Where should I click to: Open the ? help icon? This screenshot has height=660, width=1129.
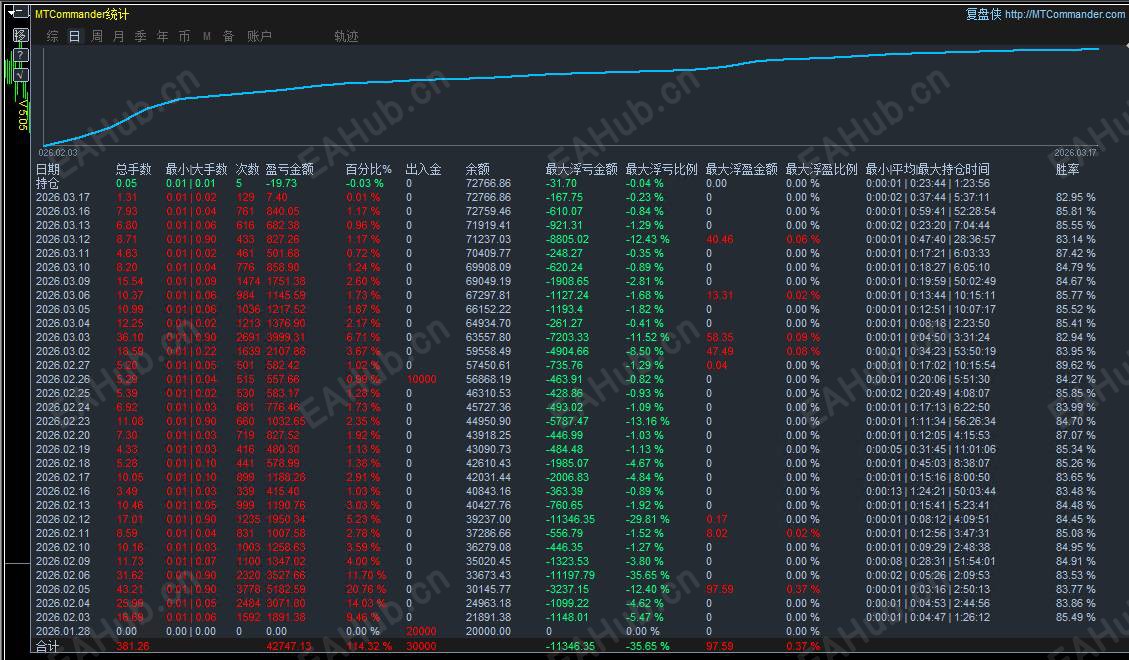click(20, 55)
